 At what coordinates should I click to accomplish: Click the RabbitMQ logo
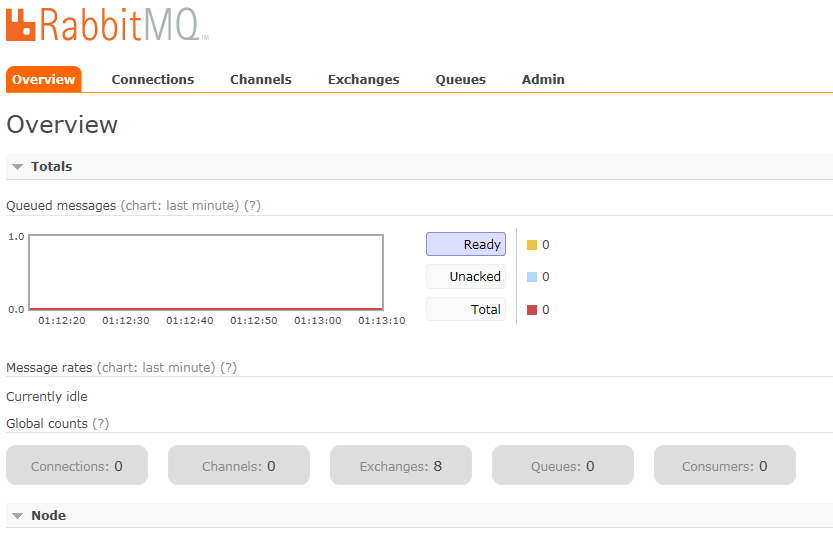[107, 24]
